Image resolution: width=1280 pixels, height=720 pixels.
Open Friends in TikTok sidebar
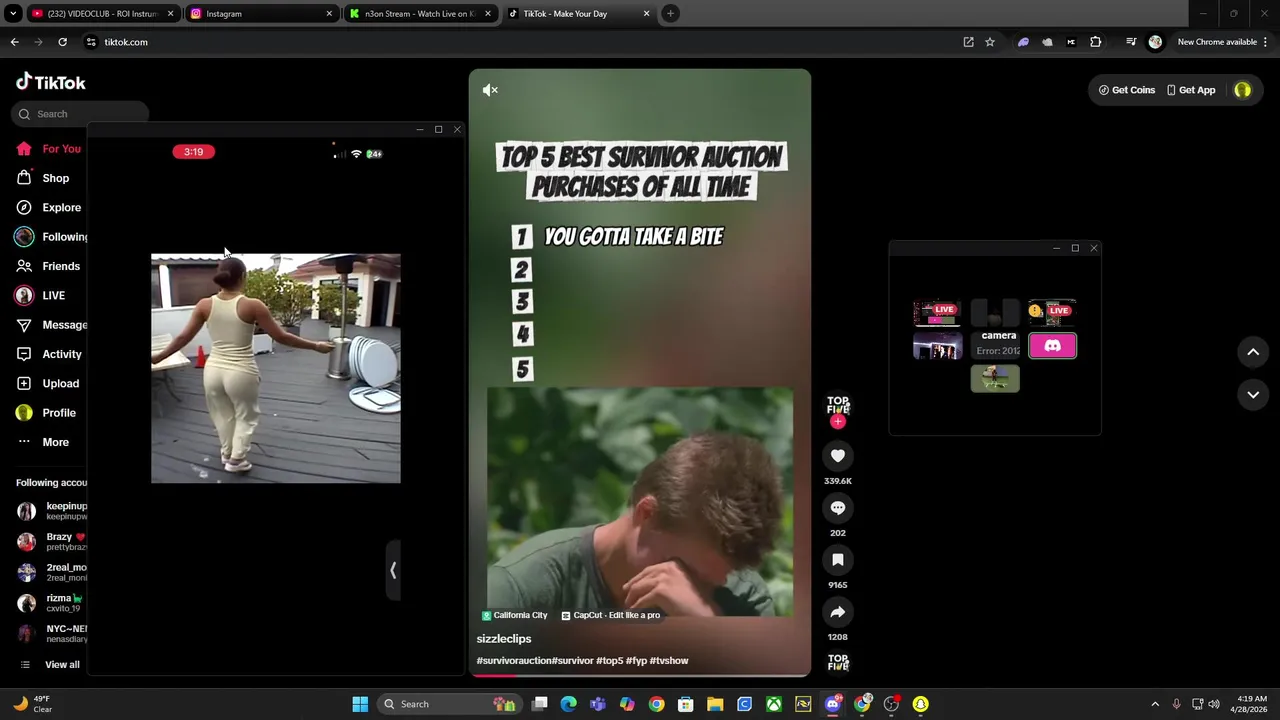[49, 266]
